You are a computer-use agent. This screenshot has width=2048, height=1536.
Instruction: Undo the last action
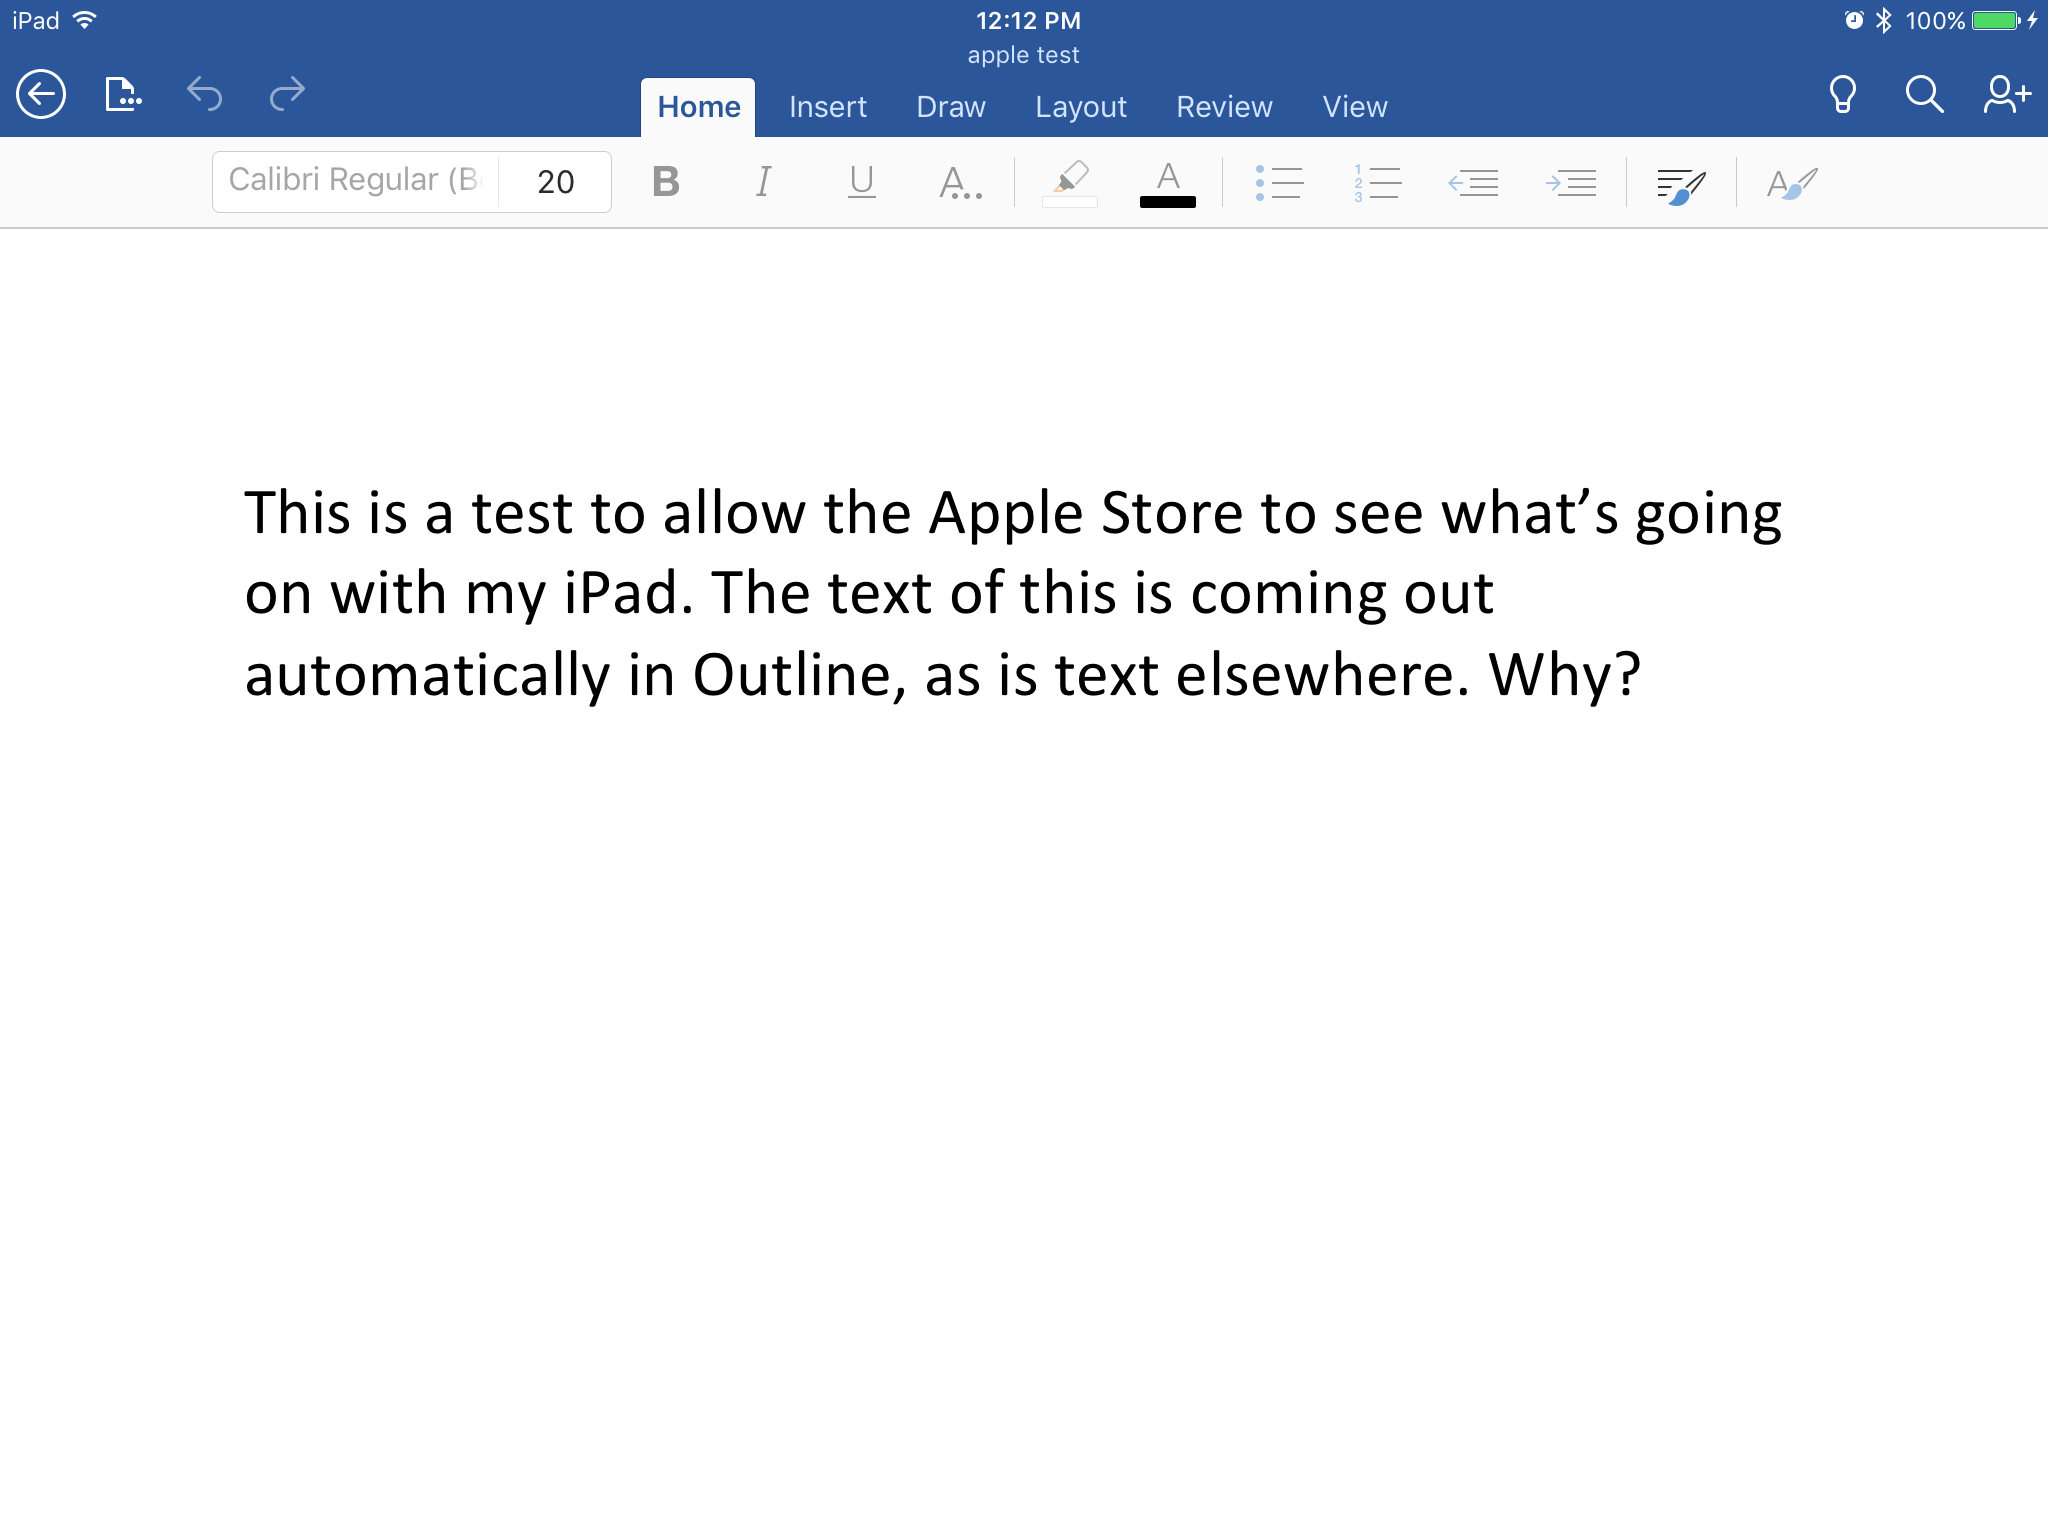click(x=205, y=93)
